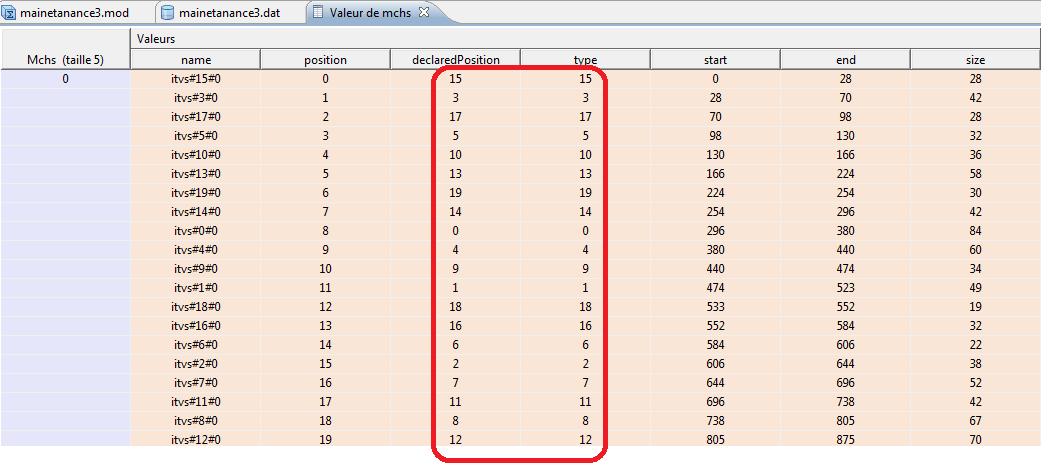Select the itvs#8#0 name cell

tap(195, 421)
